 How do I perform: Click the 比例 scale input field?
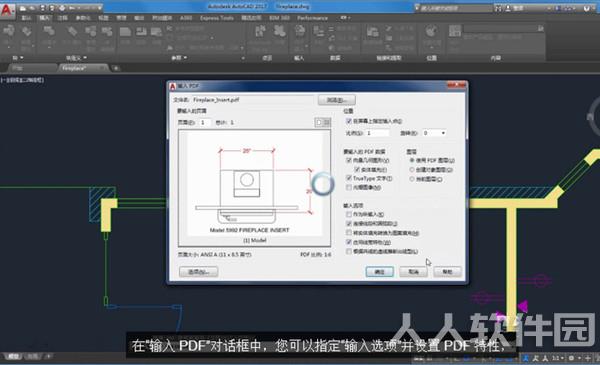tap(377, 133)
